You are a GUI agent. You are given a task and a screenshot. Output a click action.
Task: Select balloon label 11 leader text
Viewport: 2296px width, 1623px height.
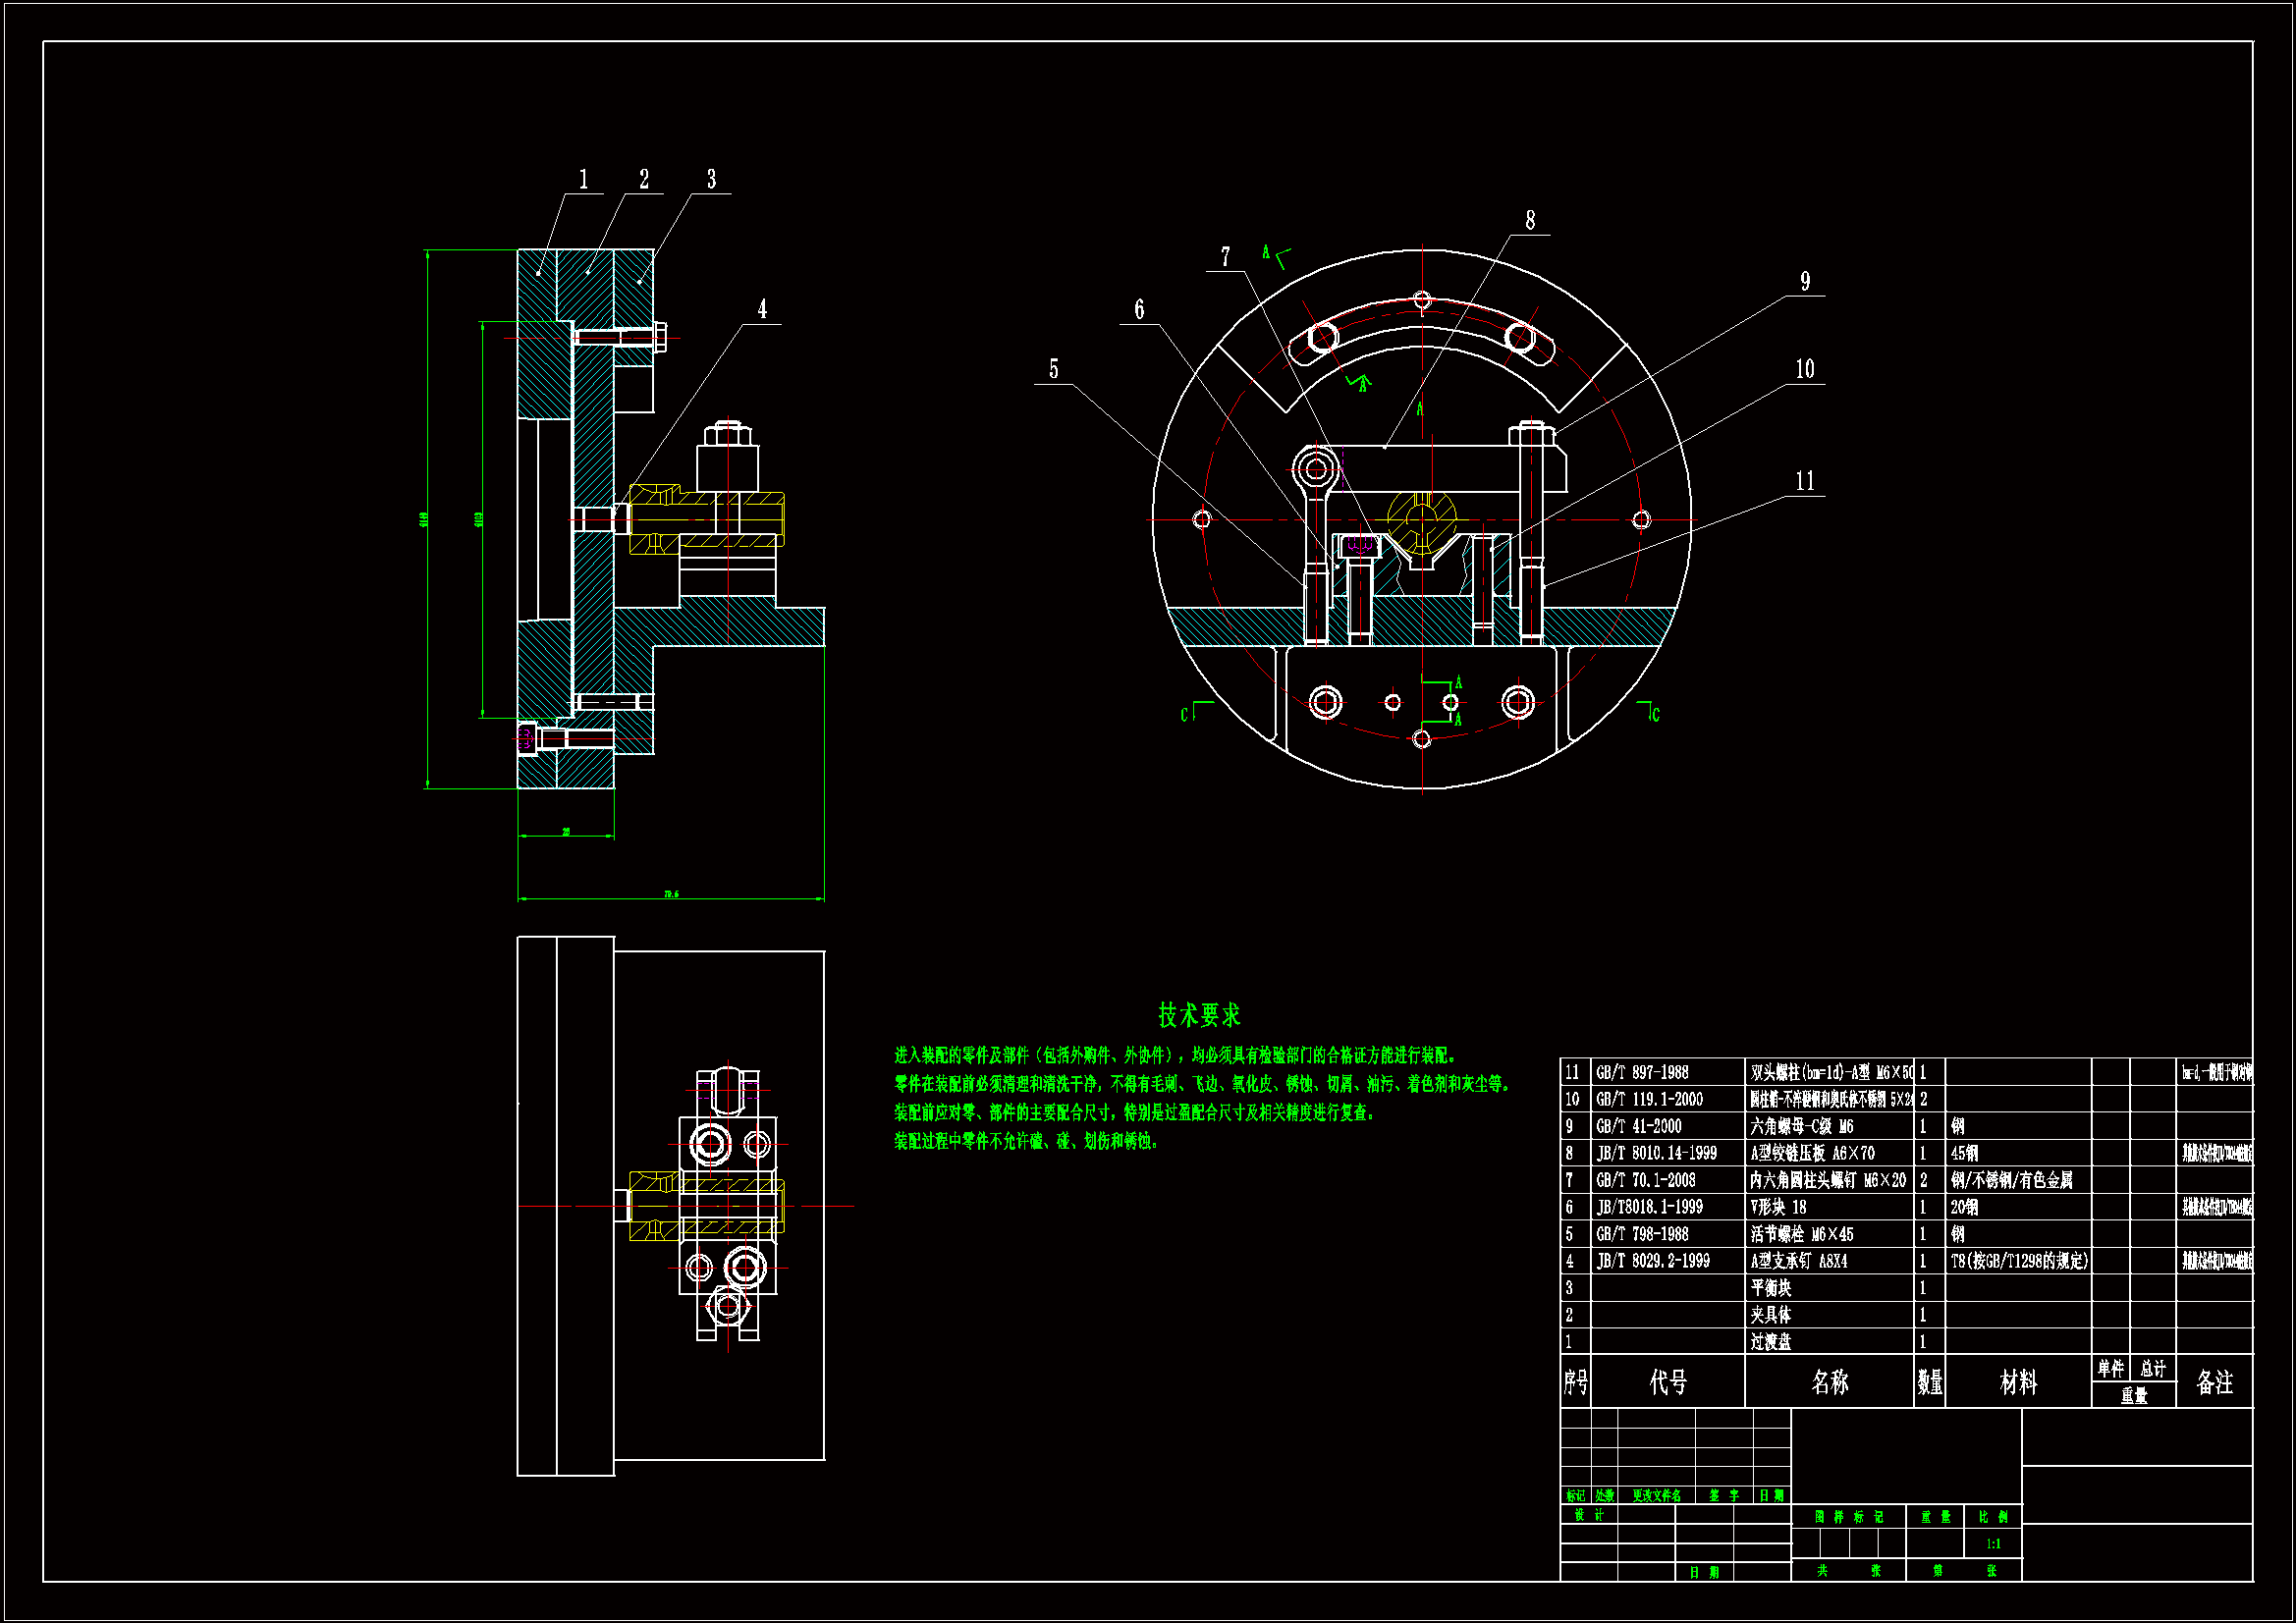coord(1805,482)
